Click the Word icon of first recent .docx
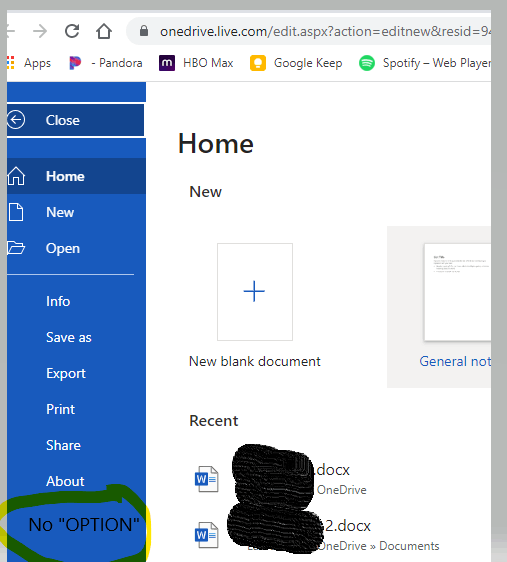 click(x=206, y=479)
